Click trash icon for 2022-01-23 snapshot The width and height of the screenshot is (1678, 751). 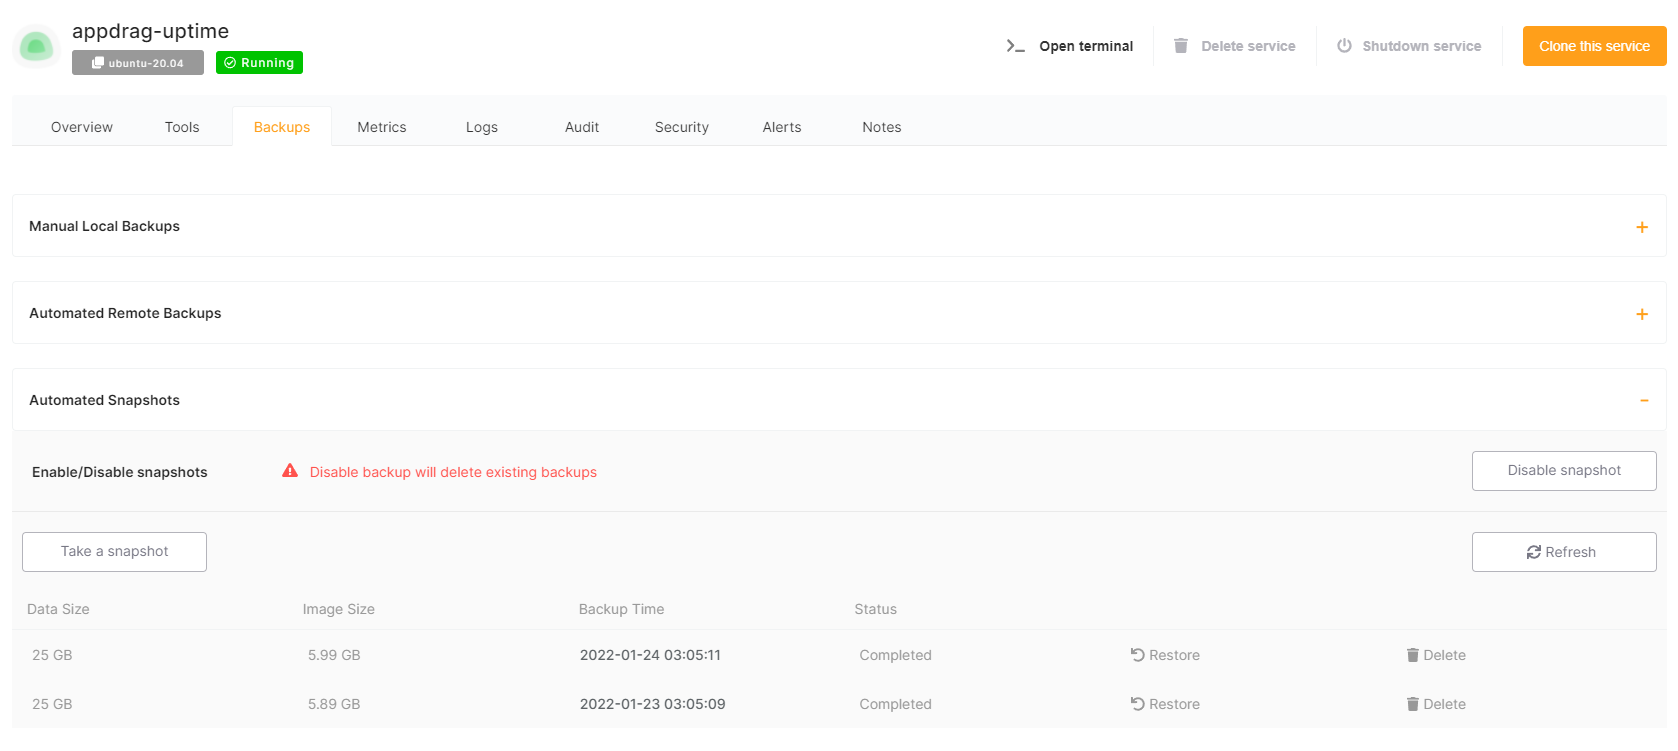(x=1412, y=704)
